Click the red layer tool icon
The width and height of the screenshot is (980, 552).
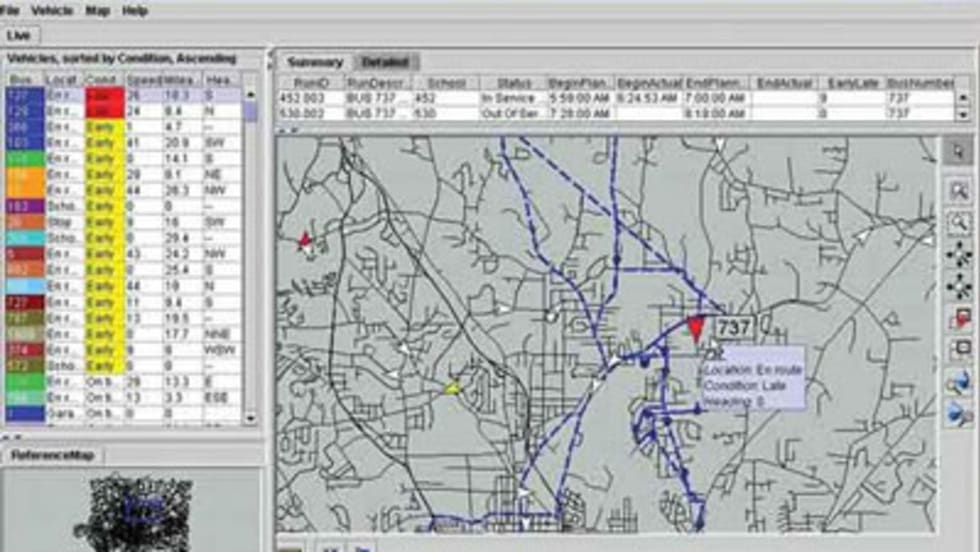(958, 319)
